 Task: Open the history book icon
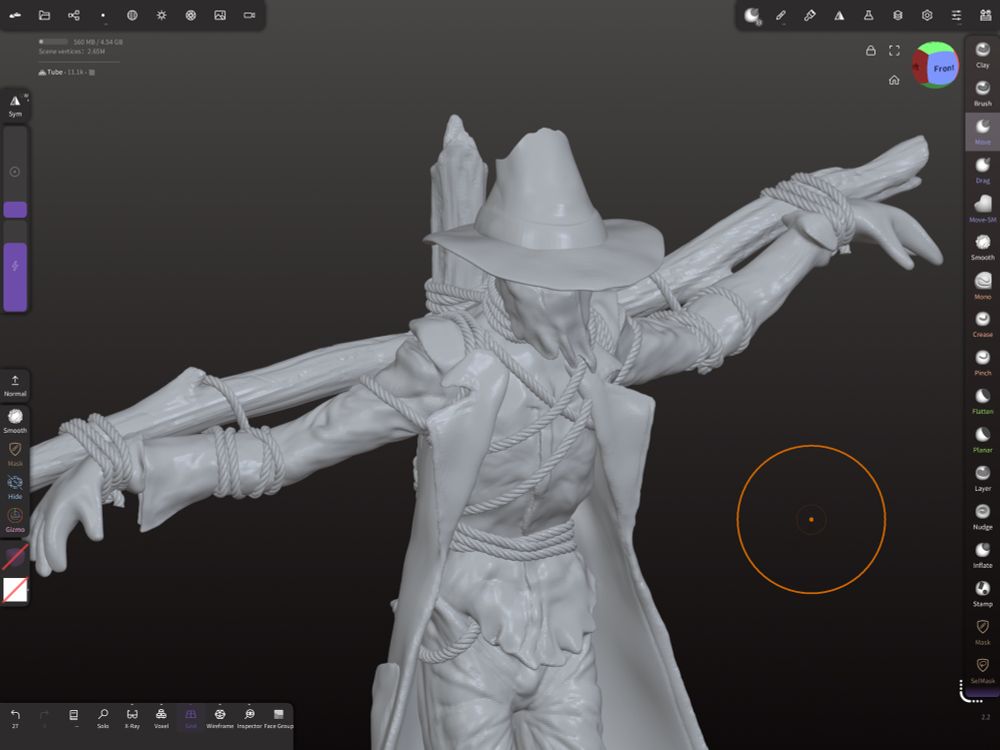pyautogui.click(x=73, y=718)
